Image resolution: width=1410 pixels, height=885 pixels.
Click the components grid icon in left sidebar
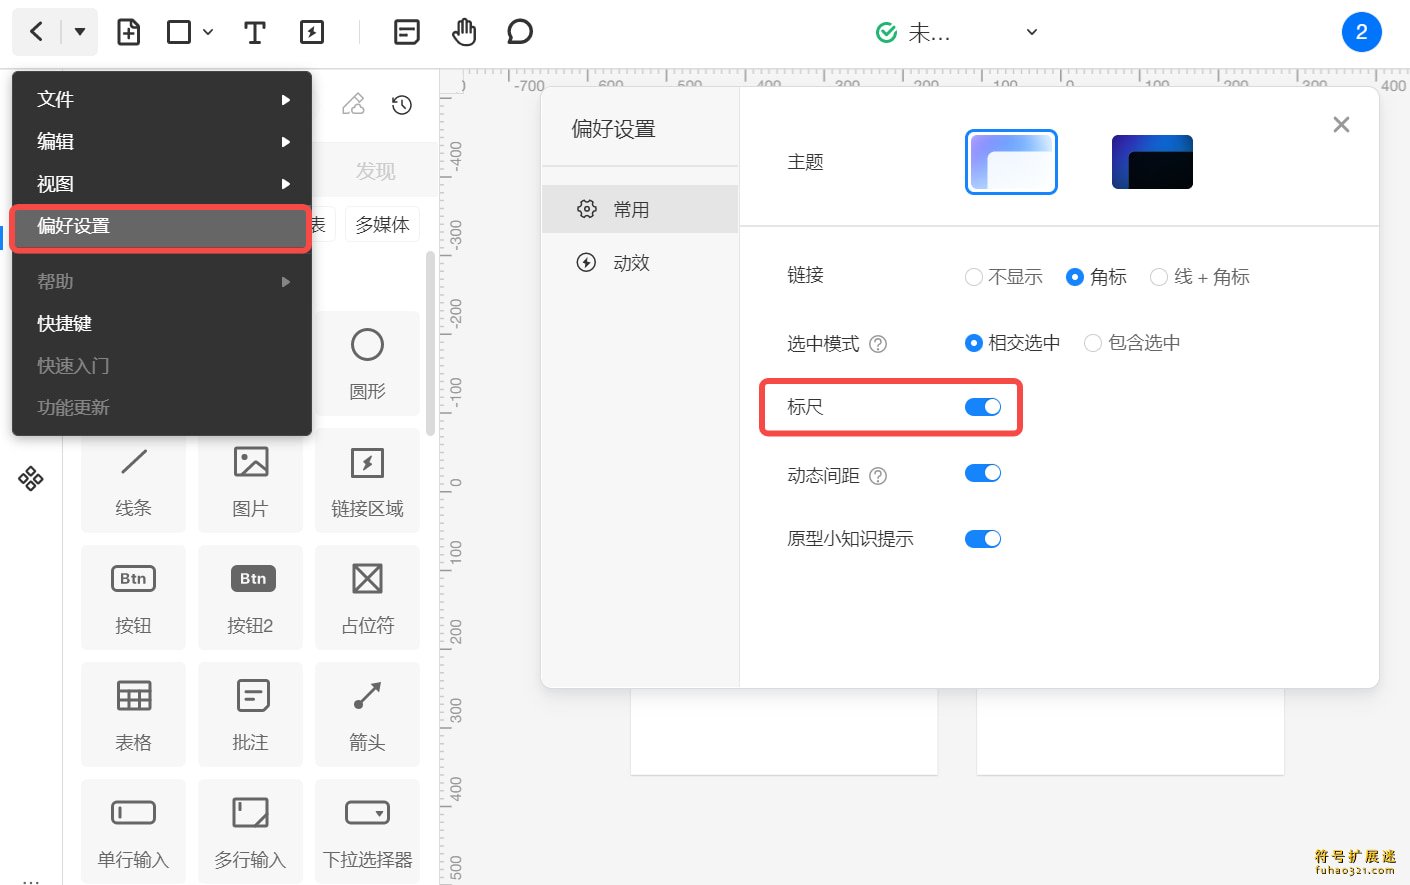31,478
